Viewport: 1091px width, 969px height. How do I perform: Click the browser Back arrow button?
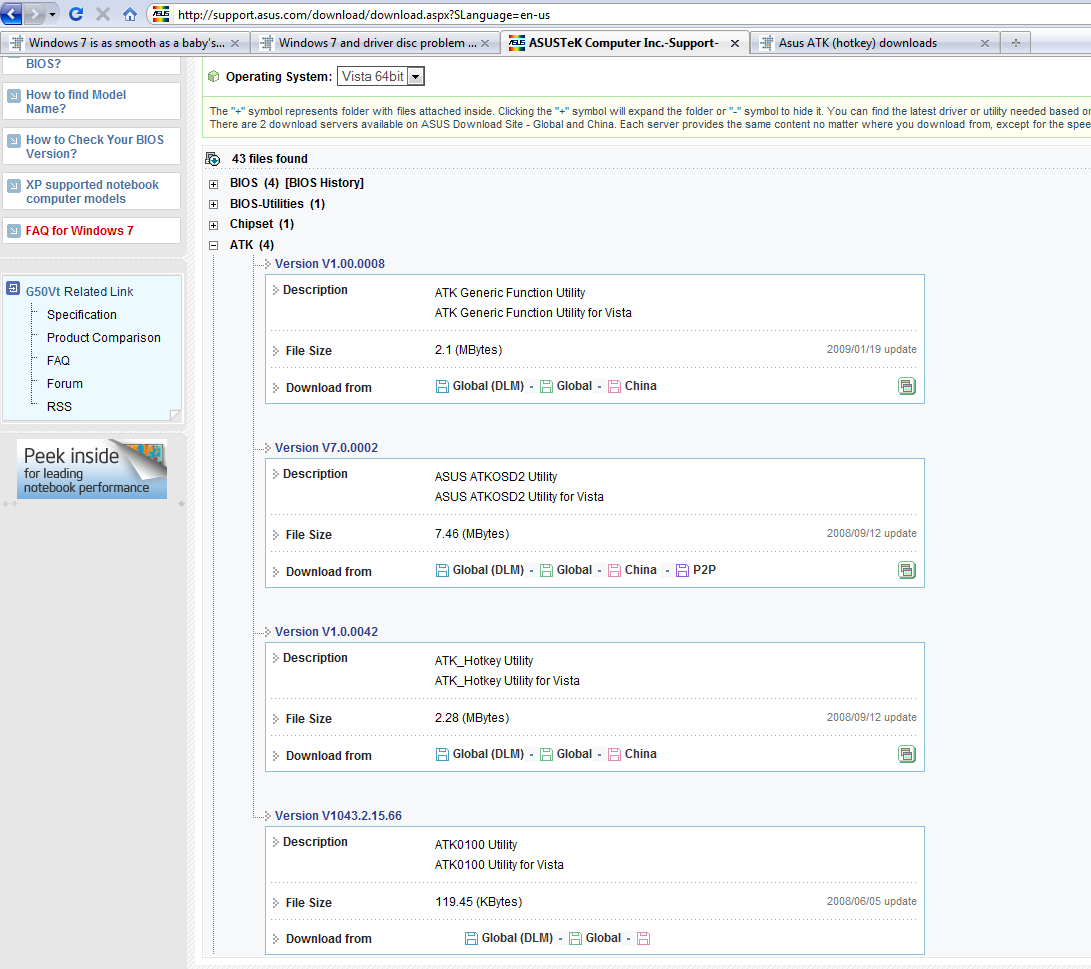point(12,13)
